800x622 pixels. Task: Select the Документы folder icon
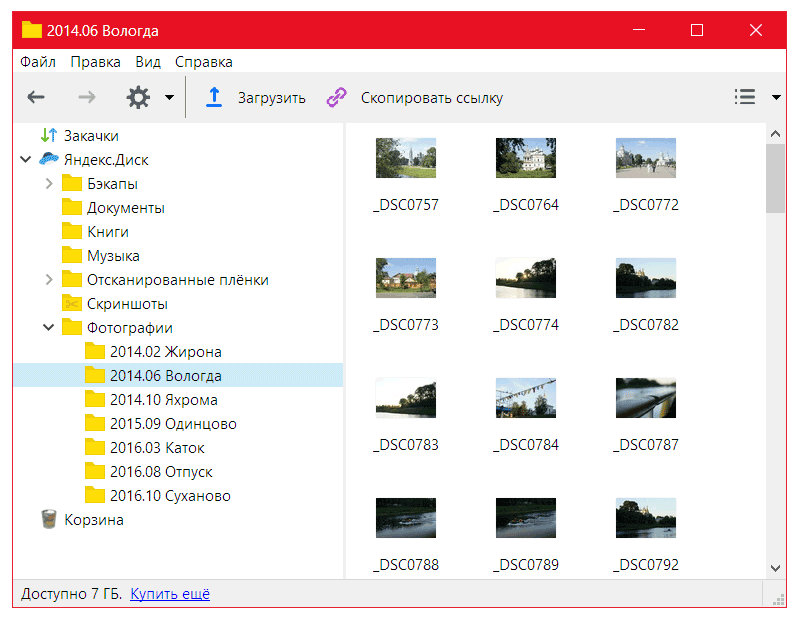[72, 207]
